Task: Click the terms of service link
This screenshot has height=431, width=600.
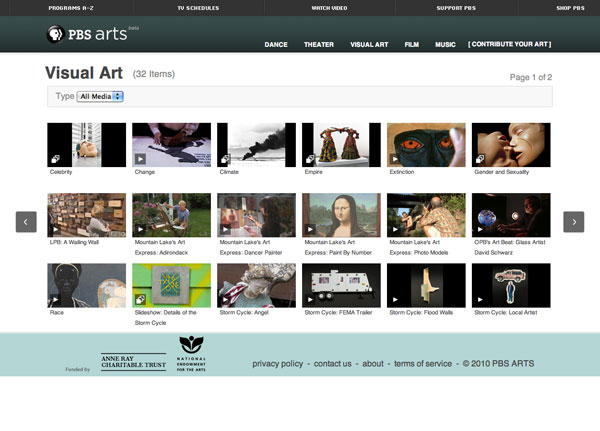Action: pyautogui.click(x=423, y=364)
